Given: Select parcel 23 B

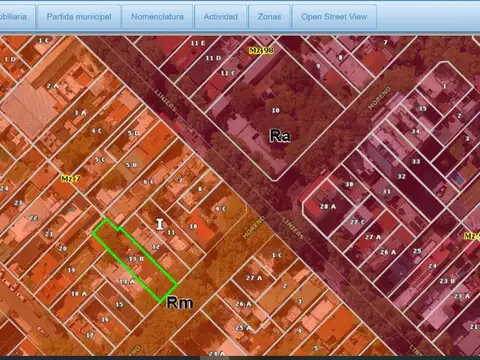Looking at the screenshot, I should tap(447, 281).
